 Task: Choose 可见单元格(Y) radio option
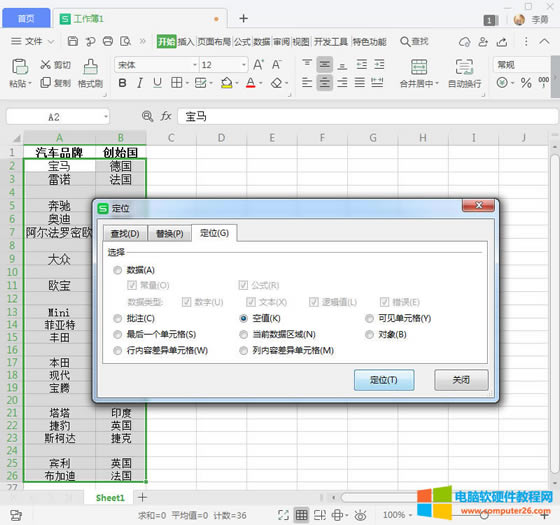(369, 318)
